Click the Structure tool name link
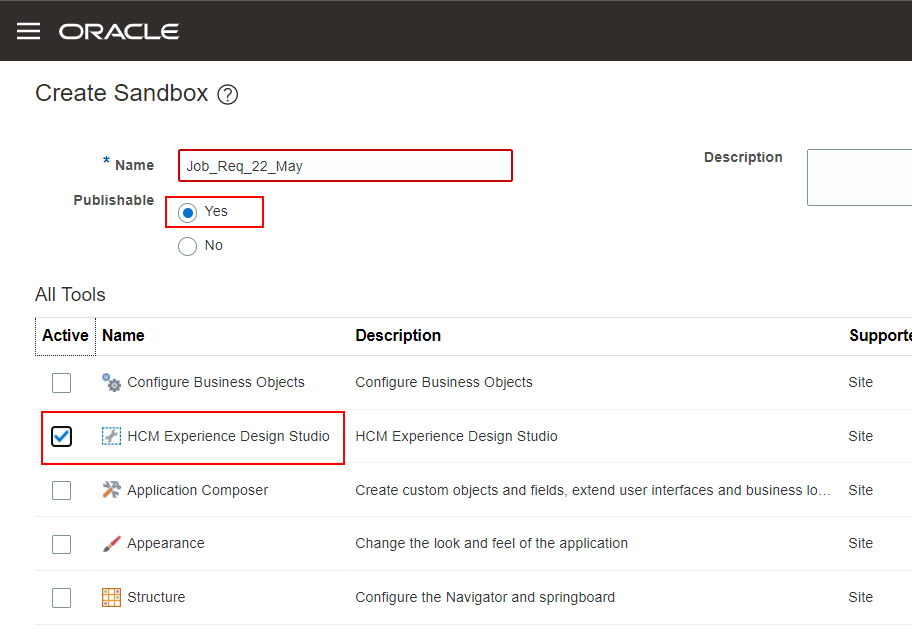This screenshot has height=638, width=912. 157,597
